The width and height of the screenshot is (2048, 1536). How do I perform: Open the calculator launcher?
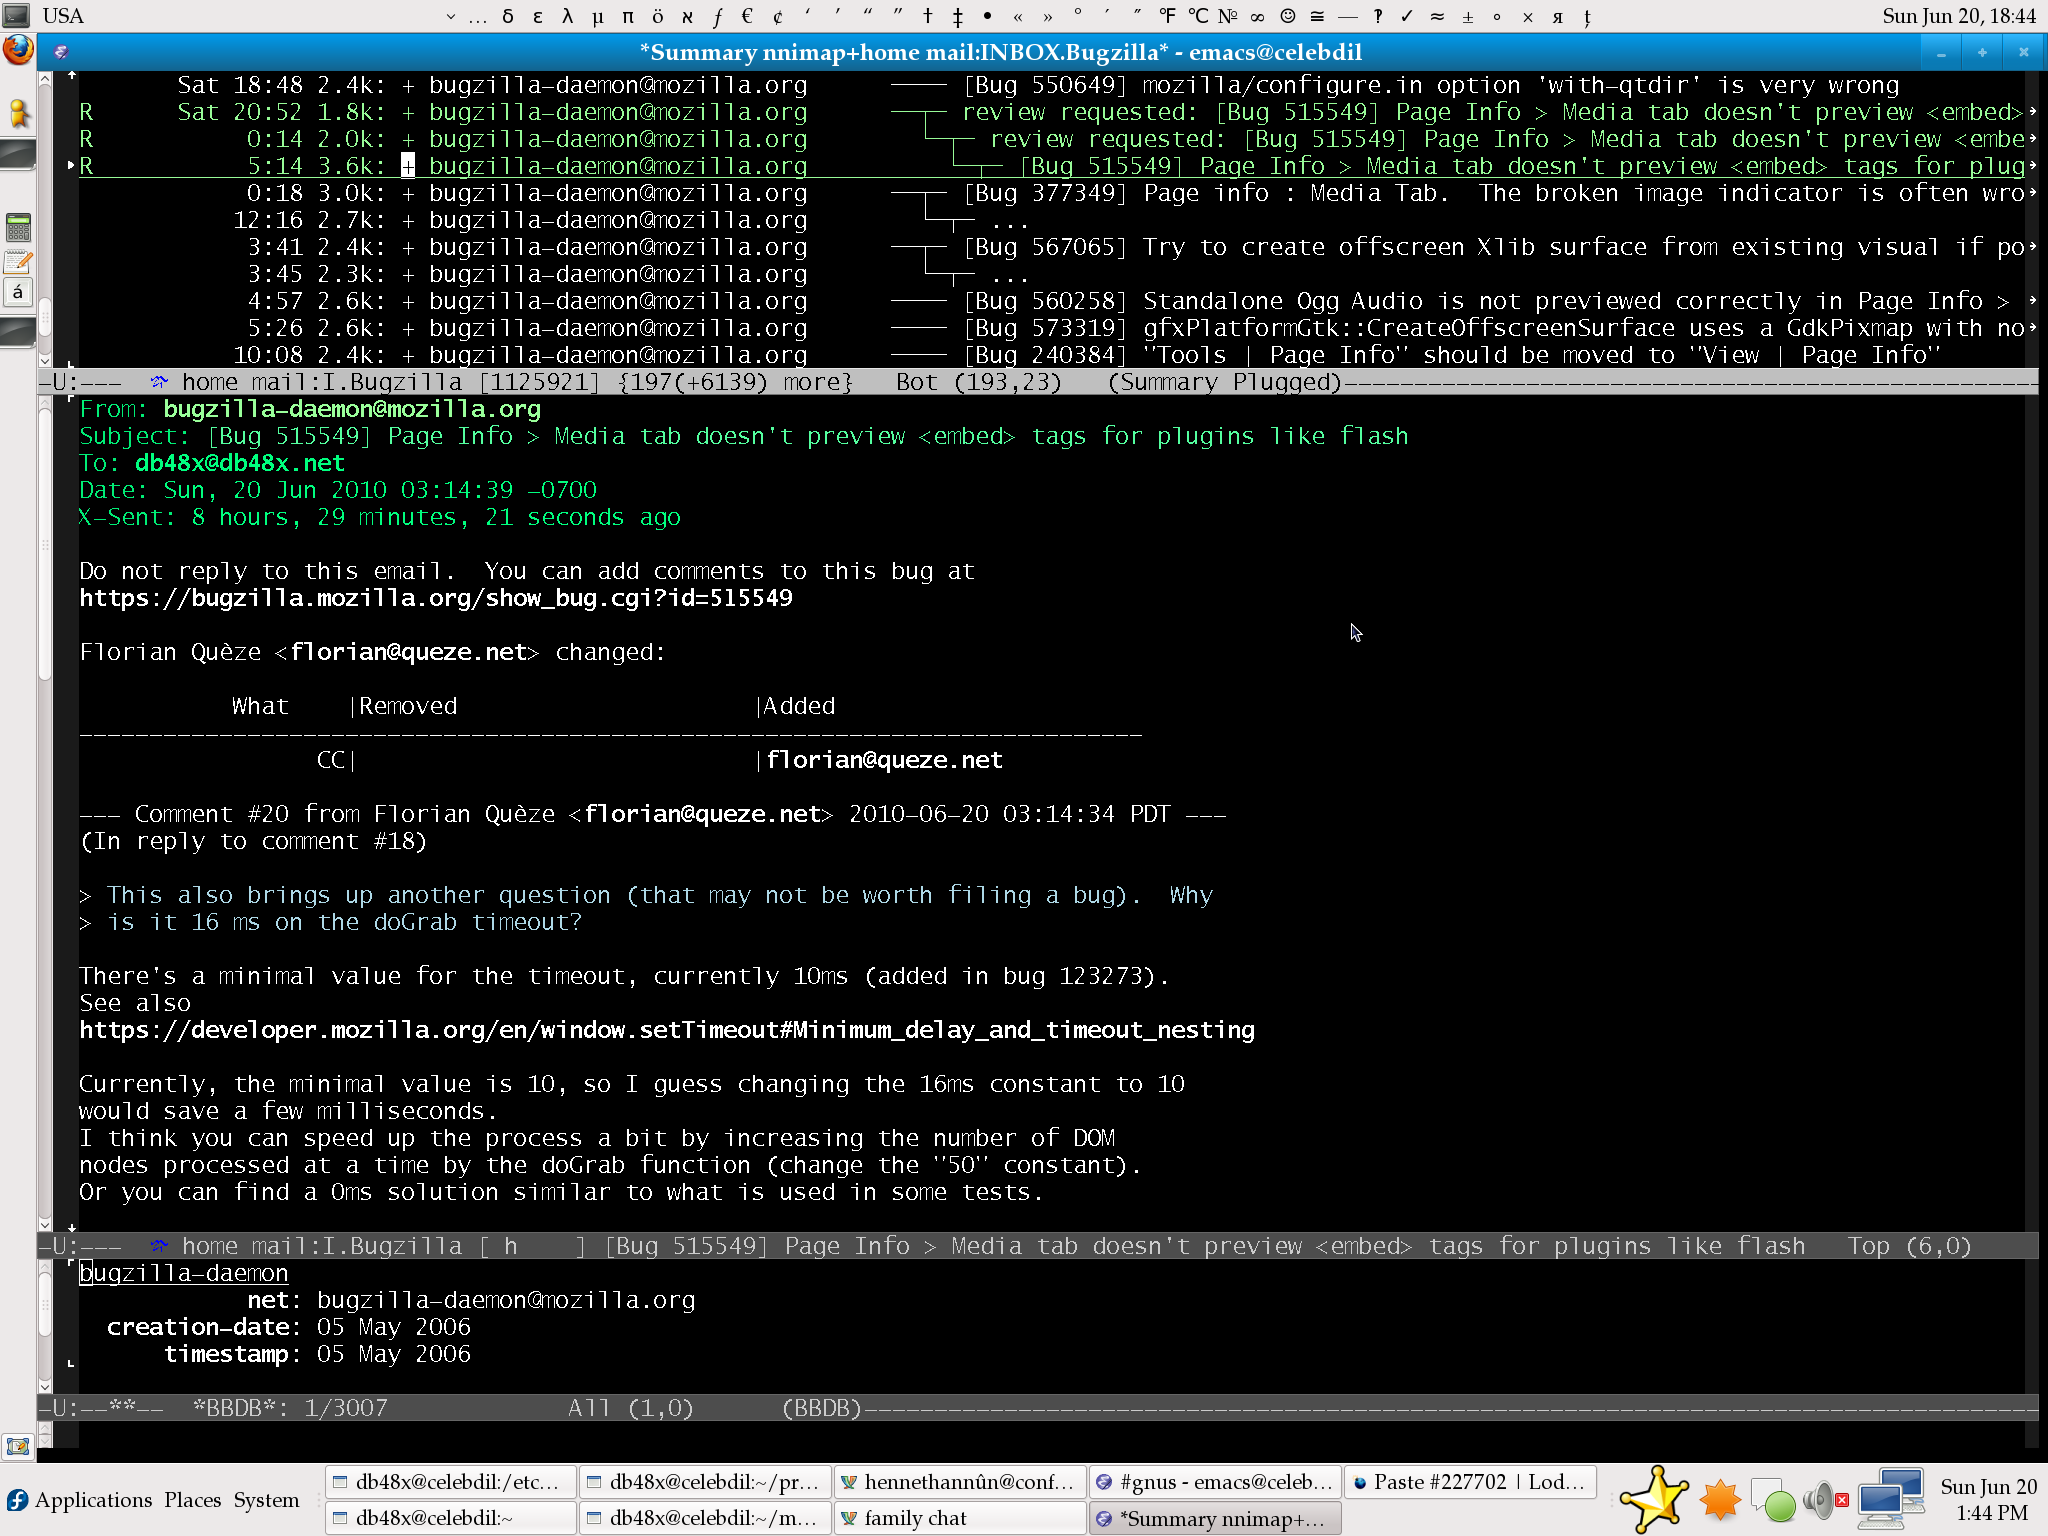pyautogui.click(x=18, y=227)
